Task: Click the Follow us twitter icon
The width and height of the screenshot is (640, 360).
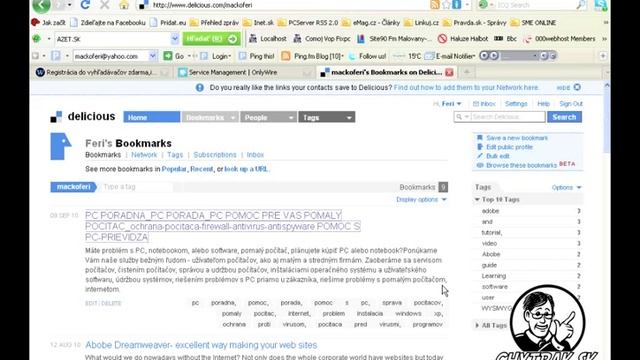Action: [x=352, y=56]
